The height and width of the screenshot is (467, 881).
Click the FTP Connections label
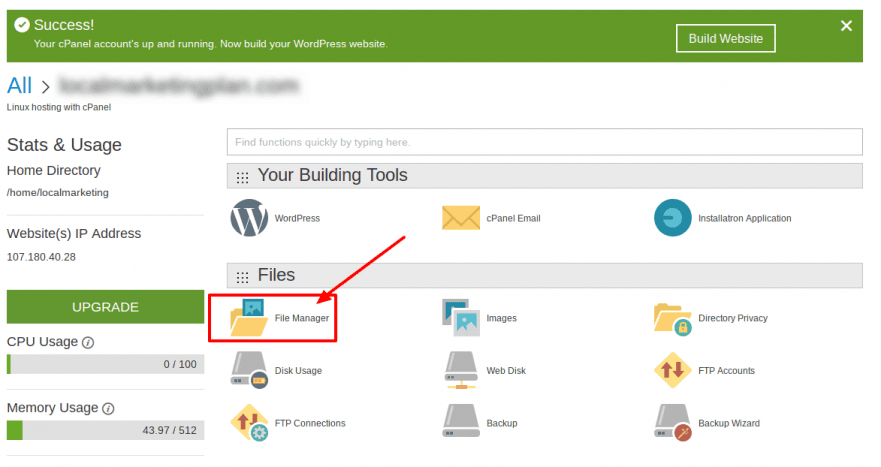pos(310,423)
